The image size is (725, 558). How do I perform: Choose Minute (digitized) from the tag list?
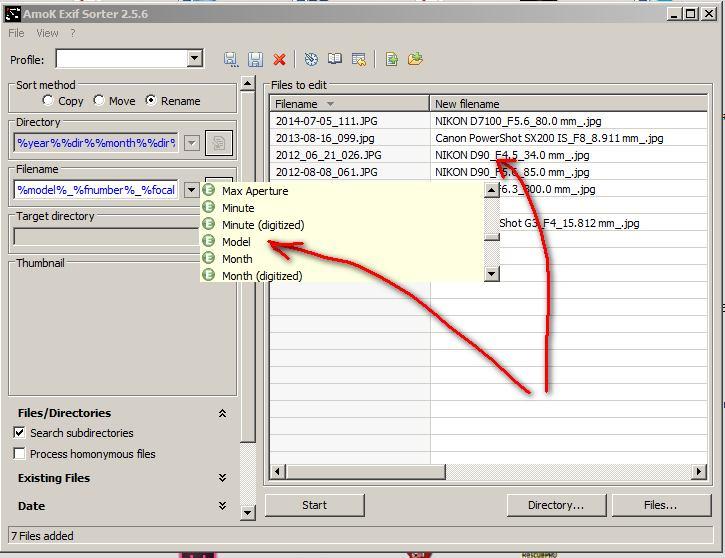click(x=263, y=225)
